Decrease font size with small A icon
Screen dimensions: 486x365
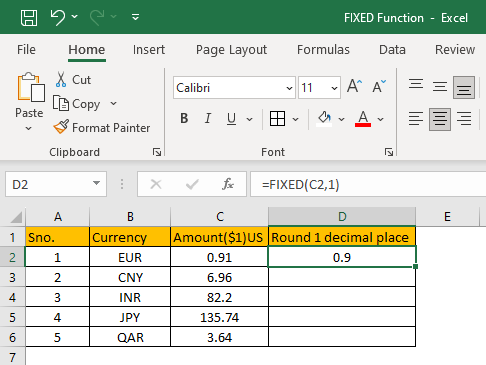click(x=379, y=86)
